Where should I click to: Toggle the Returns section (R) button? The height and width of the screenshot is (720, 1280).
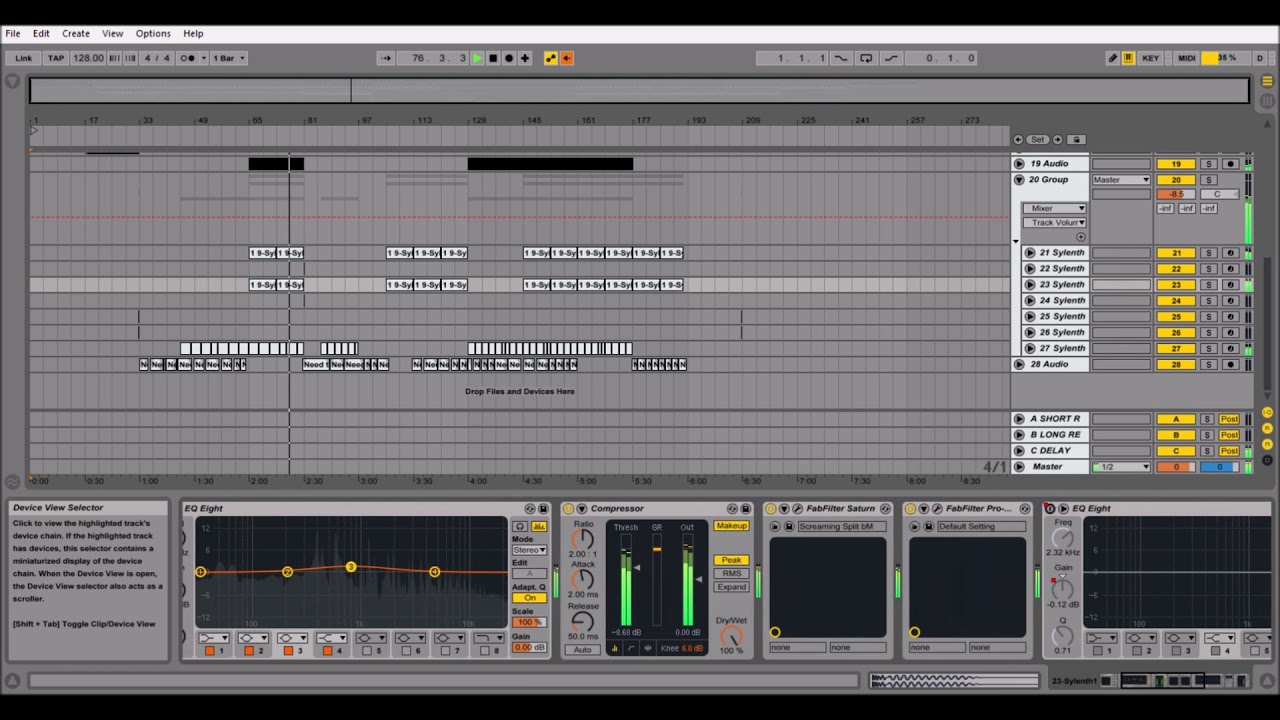coord(1267,428)
